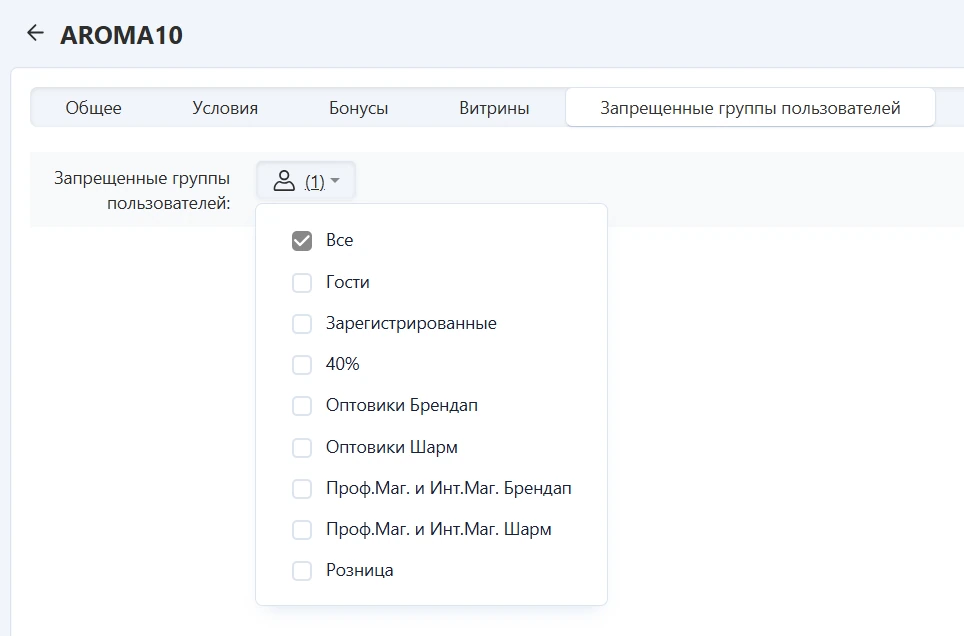This screenshot has height=636, width=964.
Task: Select the Оптовики Брендап checkbox
Action: 302,406
